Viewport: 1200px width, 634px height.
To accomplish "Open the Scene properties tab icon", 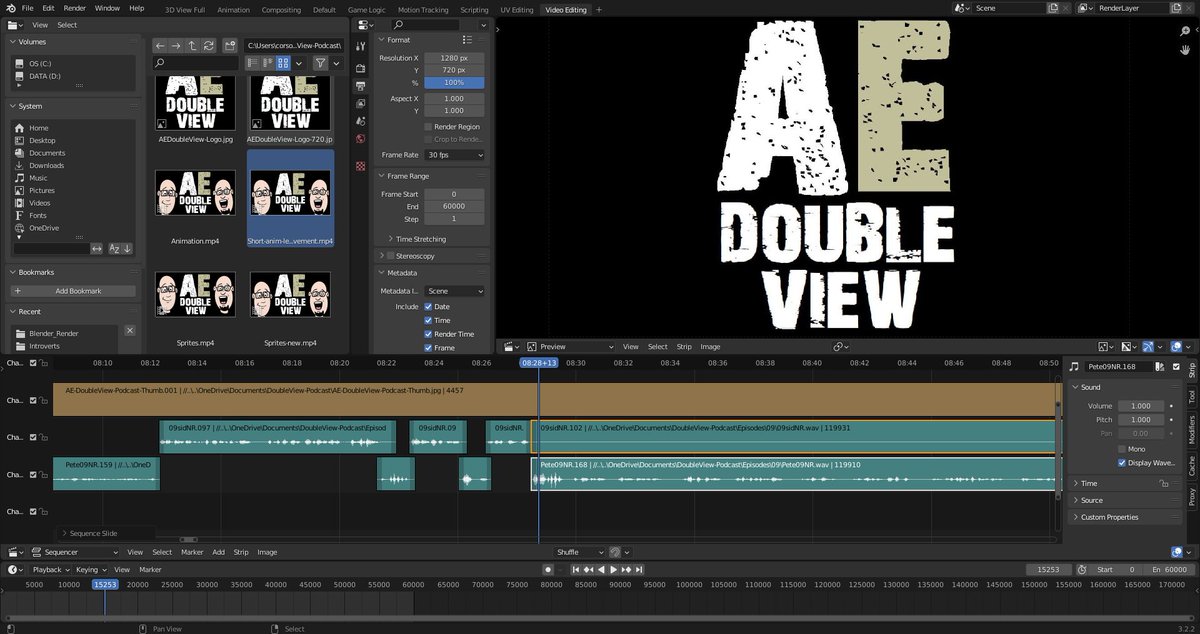I will 361,121.
